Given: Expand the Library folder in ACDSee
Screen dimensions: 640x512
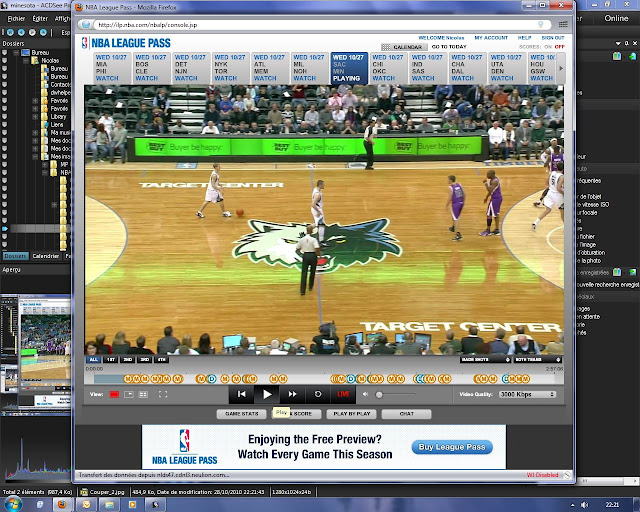Looking at the screenshot, I should pyautogui.click(x=35, y=116).
